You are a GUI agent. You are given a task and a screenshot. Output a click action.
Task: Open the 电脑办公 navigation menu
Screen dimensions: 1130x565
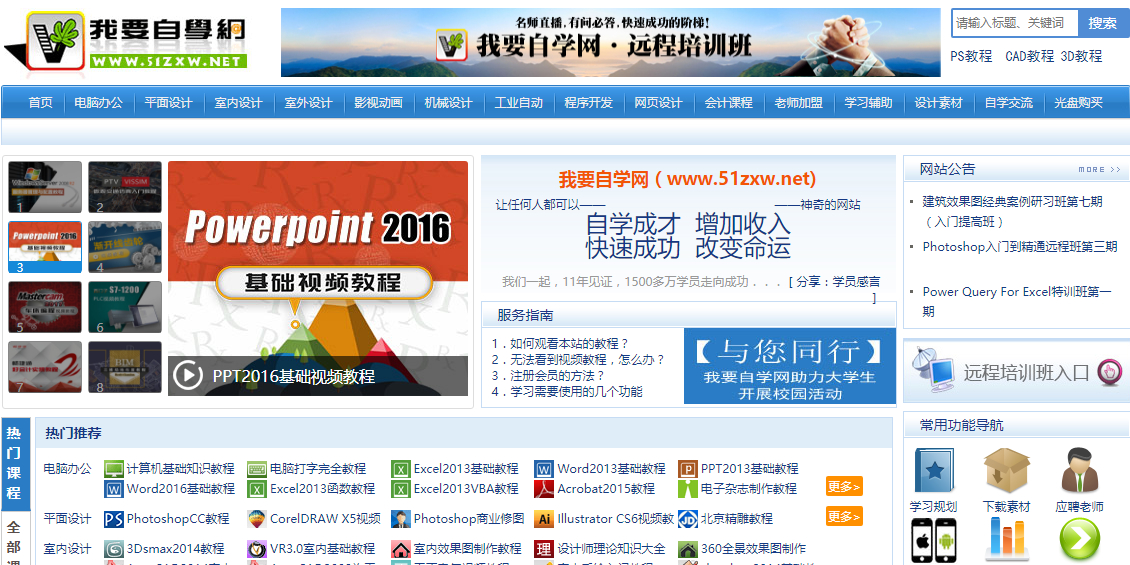(x=99, y=102)
